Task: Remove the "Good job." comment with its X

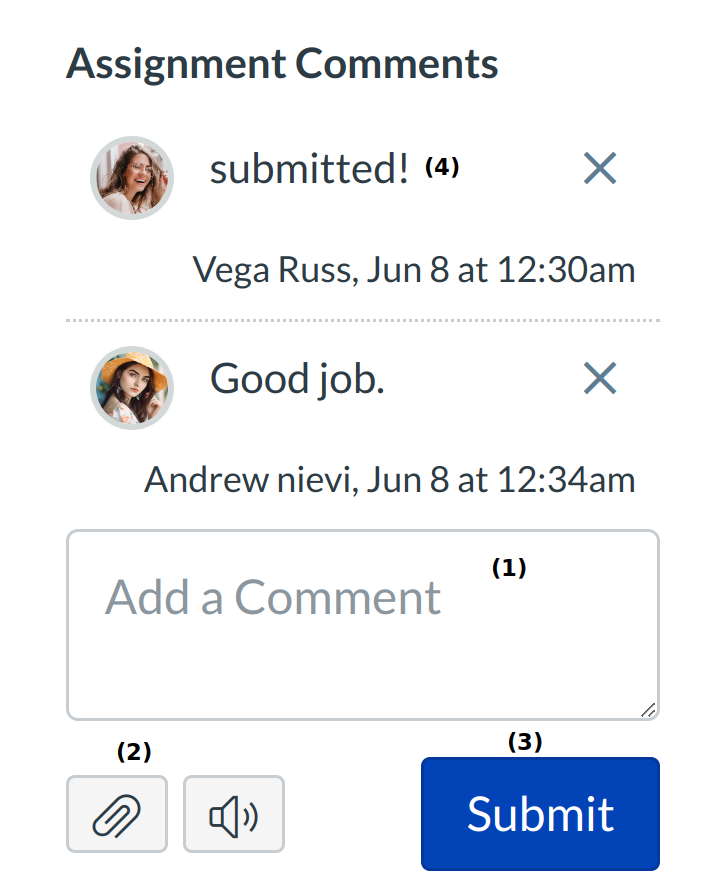Action: 600,378
